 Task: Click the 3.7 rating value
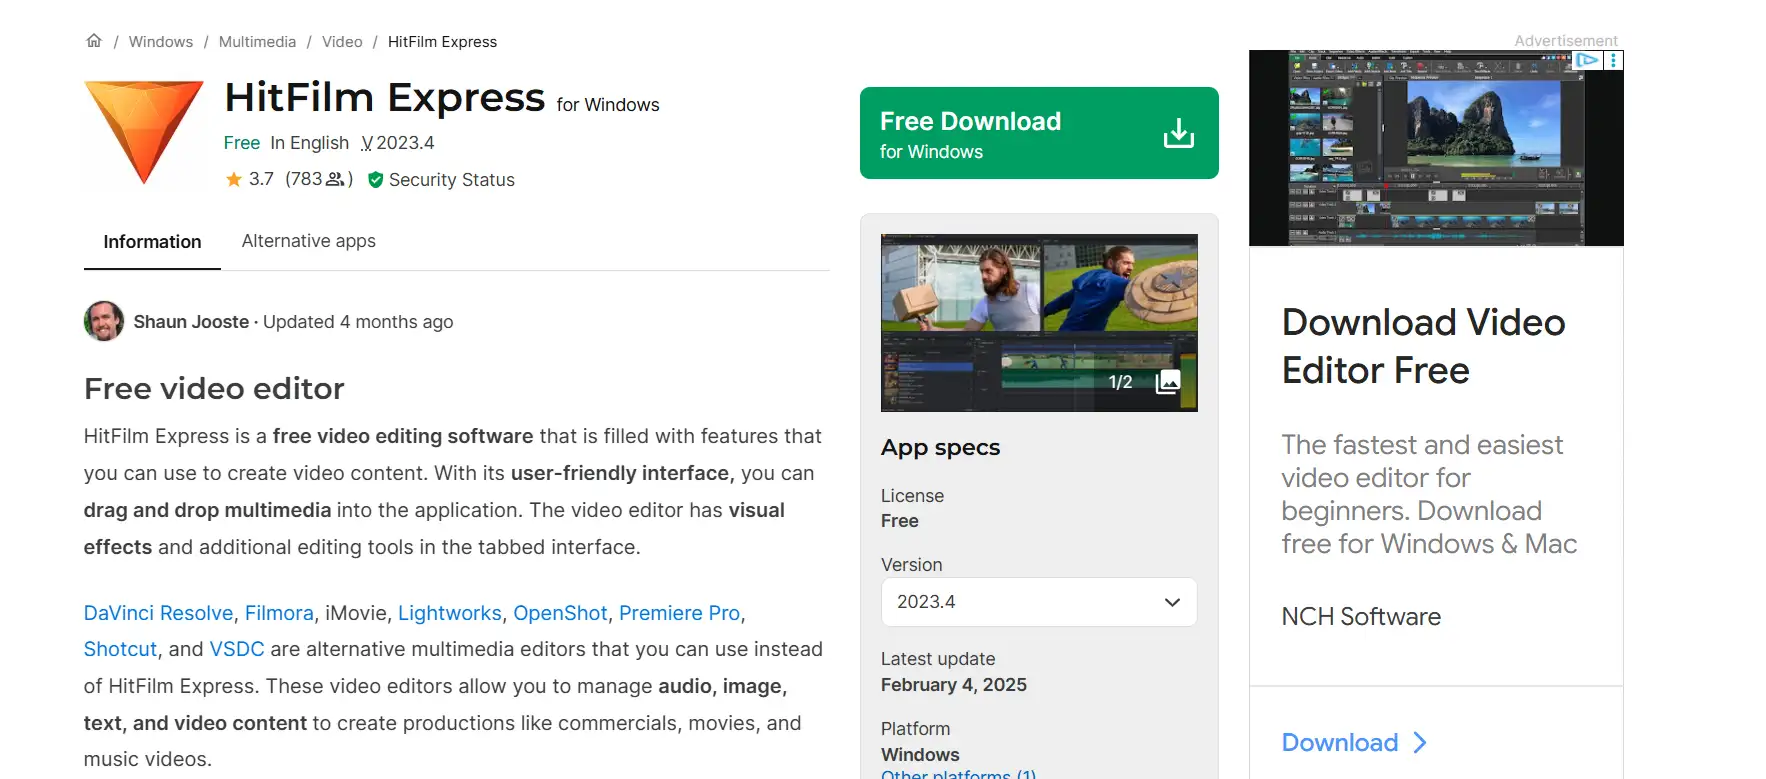[x=261, y=179]
